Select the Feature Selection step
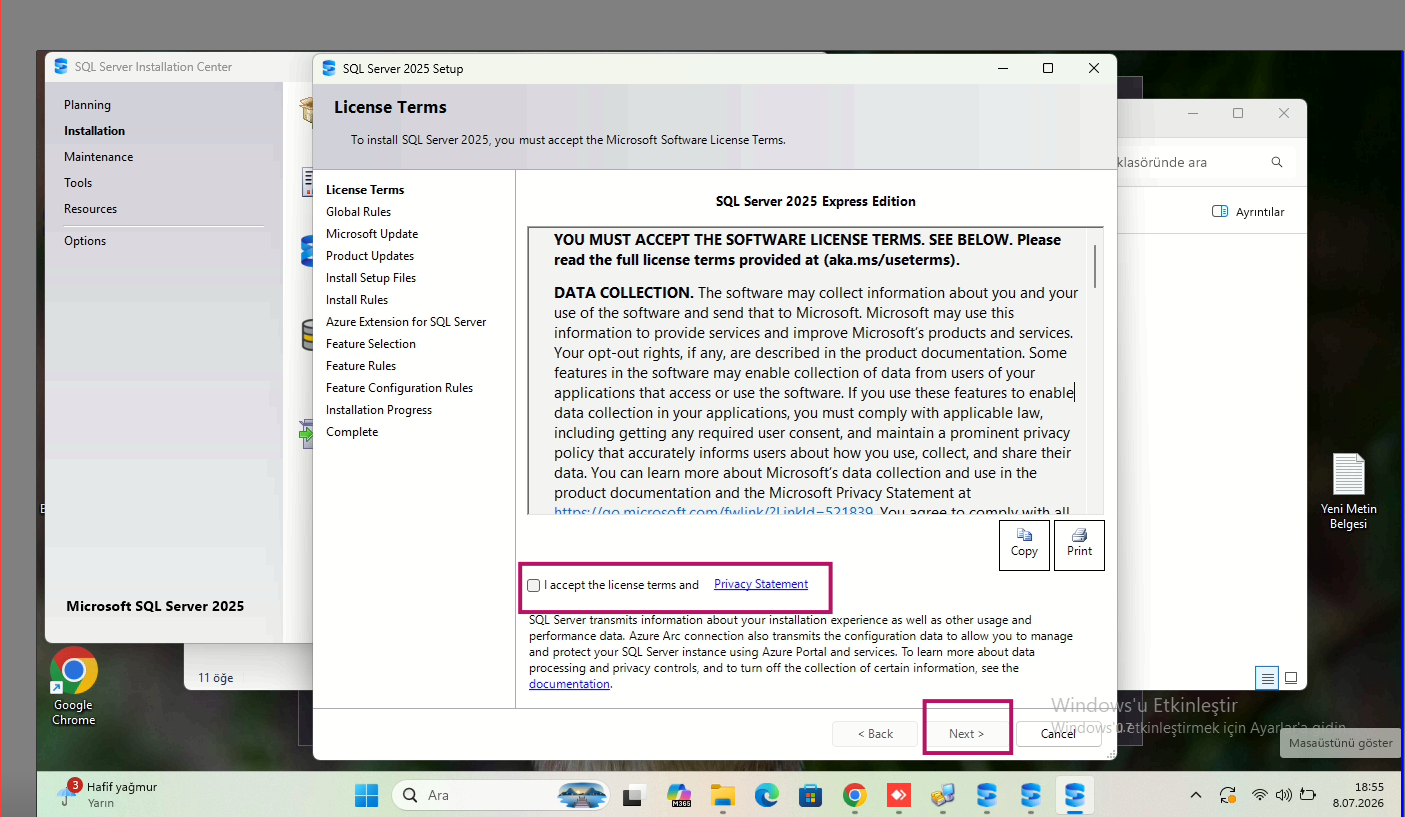1405x817 pixels. [371, 344]
